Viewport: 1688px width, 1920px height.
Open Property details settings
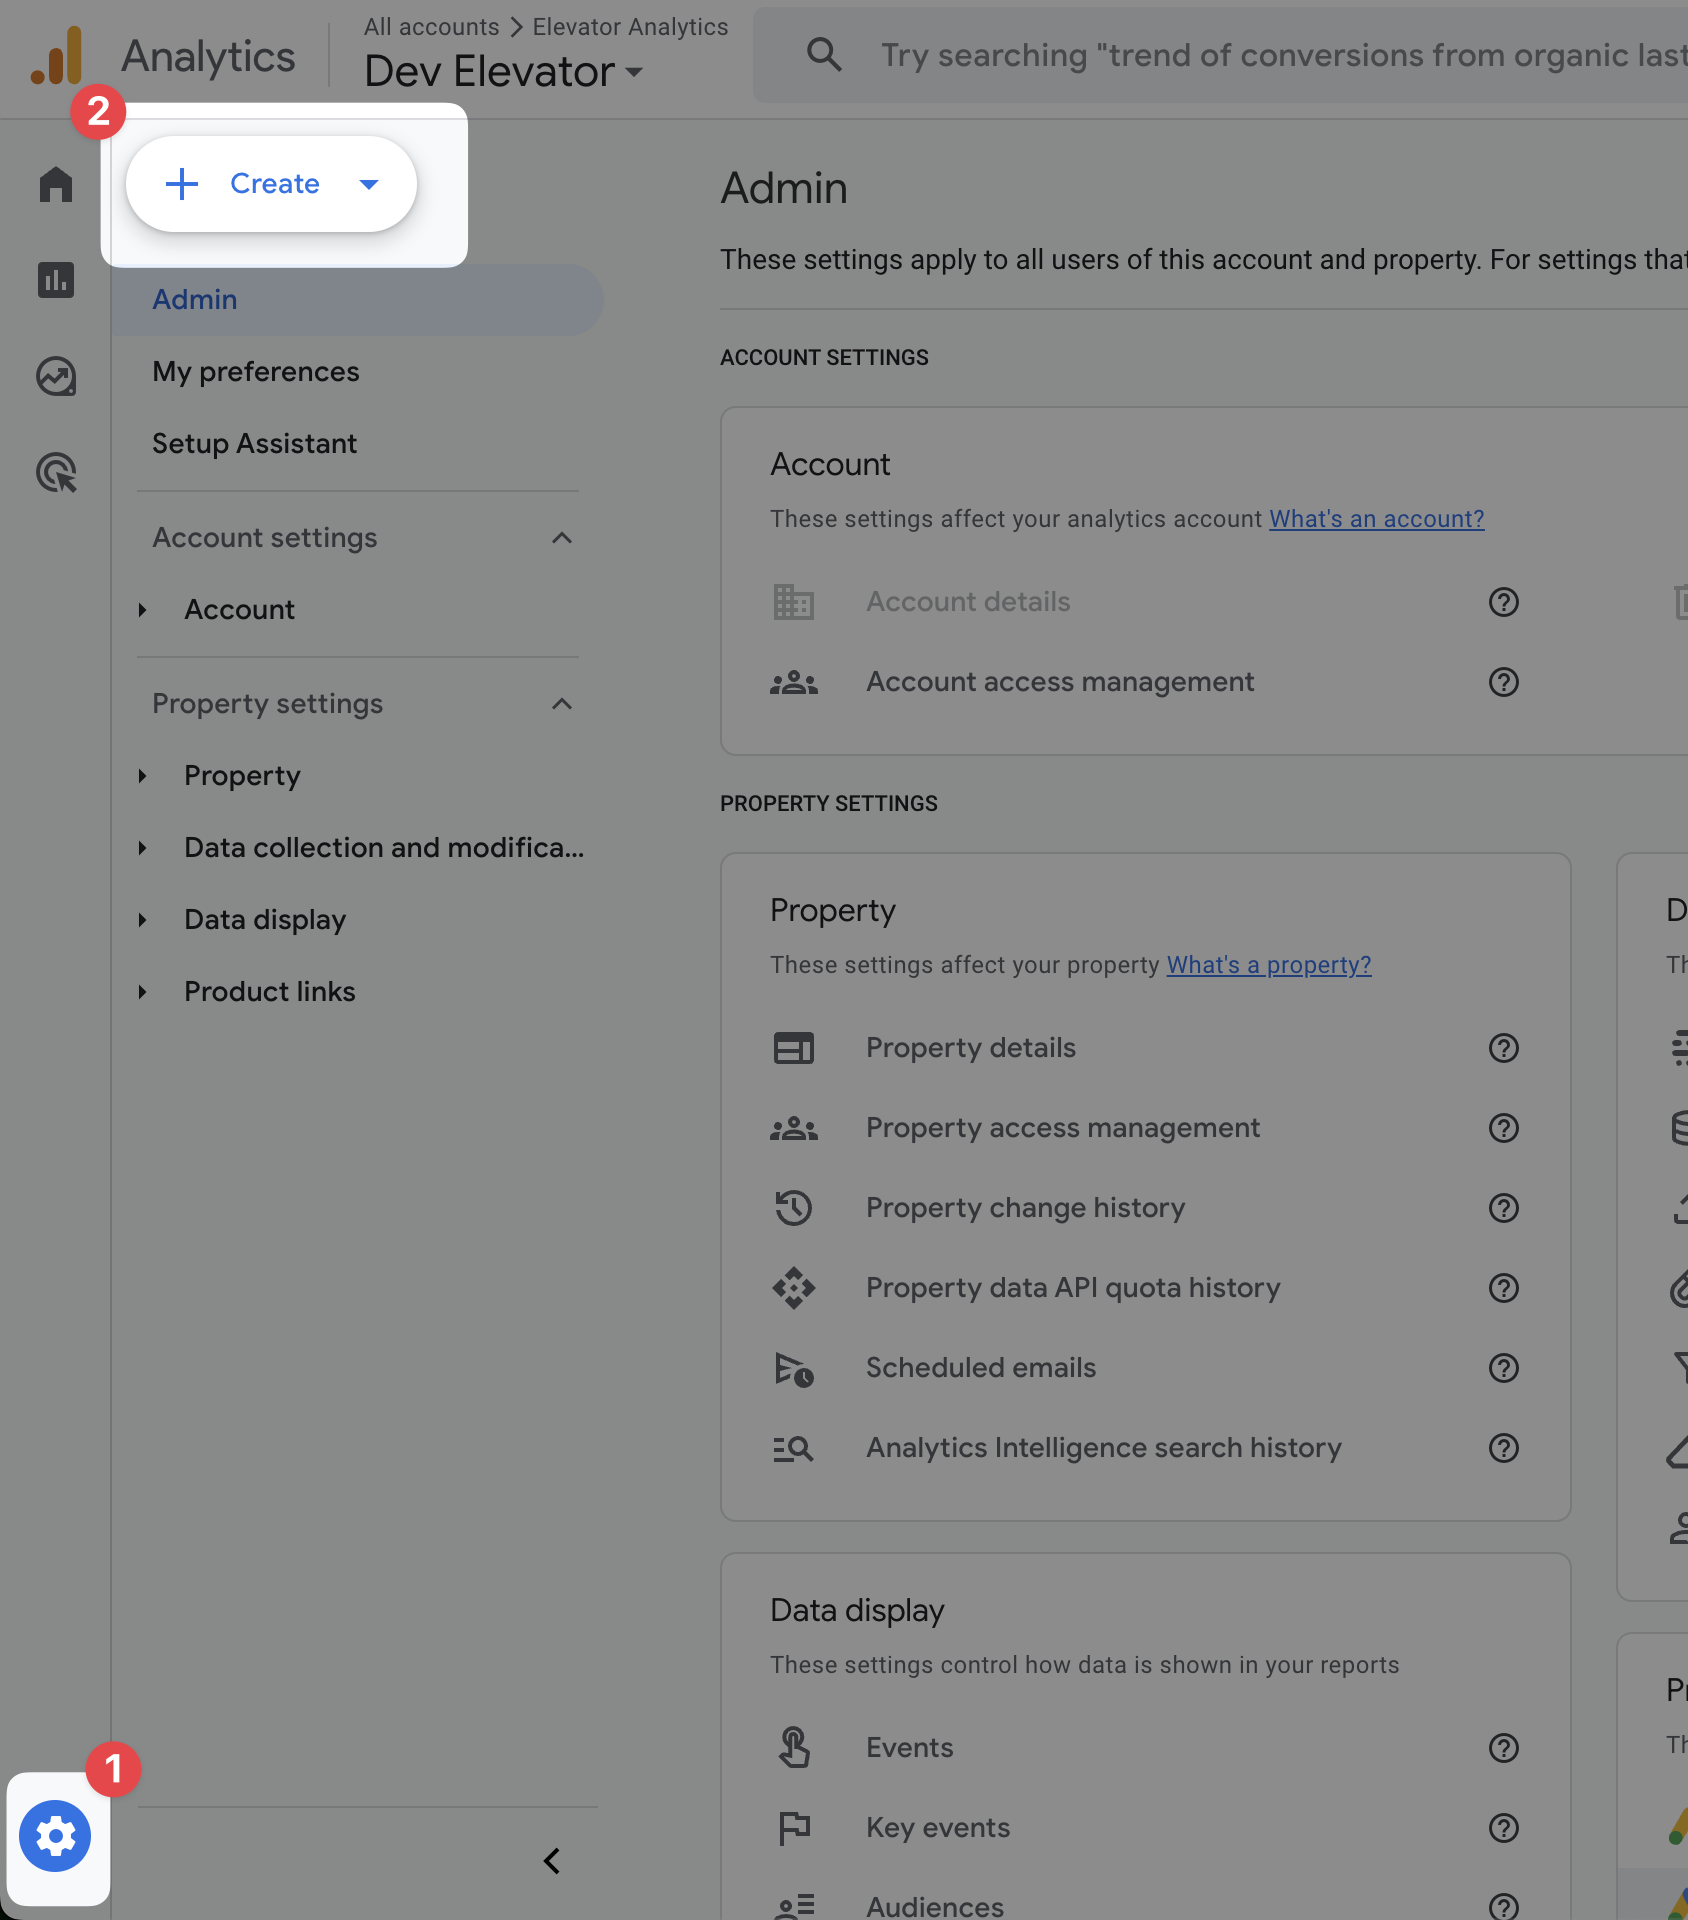[971, 1048]
